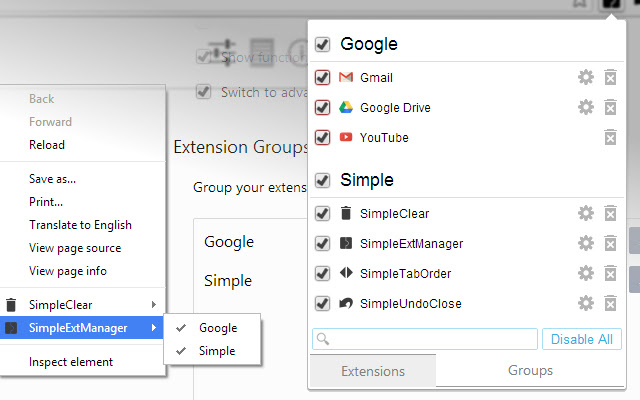Toggle the Google group checkbox
The height and width of the screenshot is (400, 640).
[x=323, y=44]
